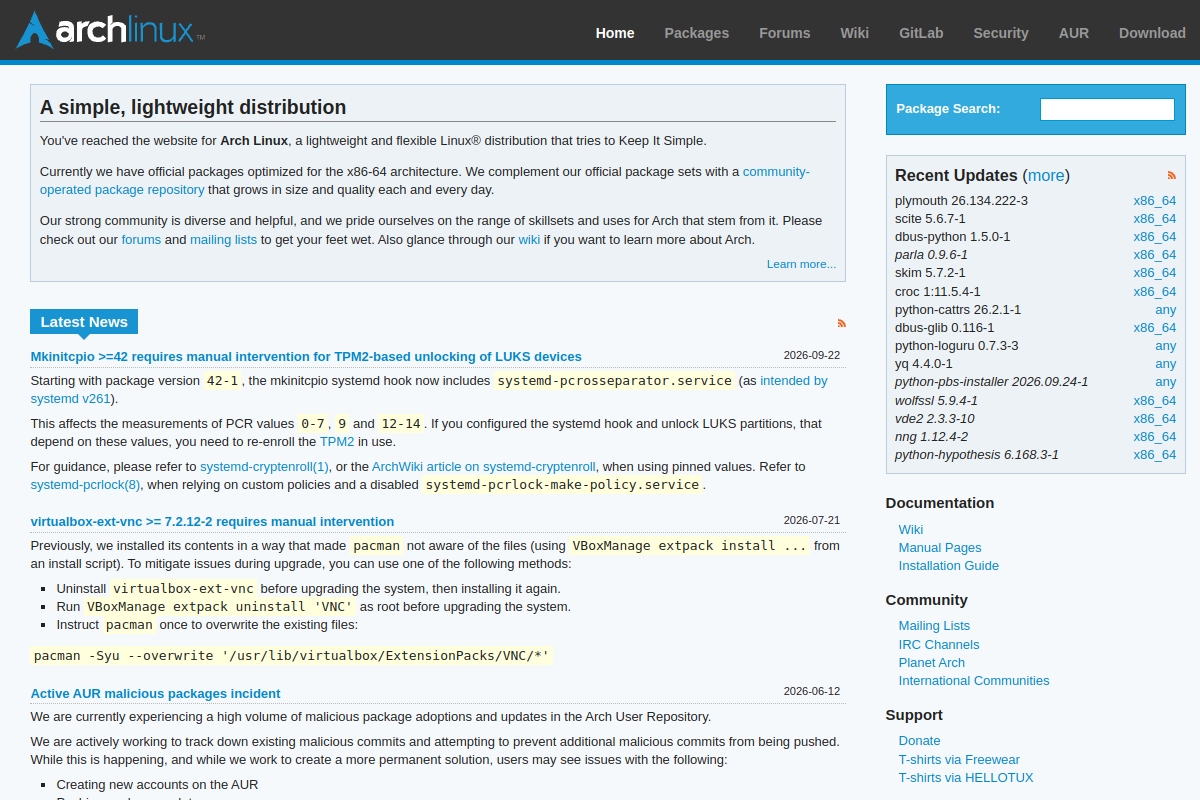1200x800 pixels.
Task: Open the Planet Arch link
Action: pos(932,662)
